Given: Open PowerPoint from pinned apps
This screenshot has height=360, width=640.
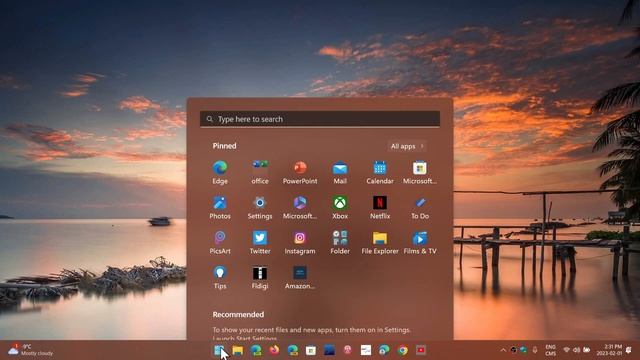Looking at the screenshot, I should [x=300, y=172].
